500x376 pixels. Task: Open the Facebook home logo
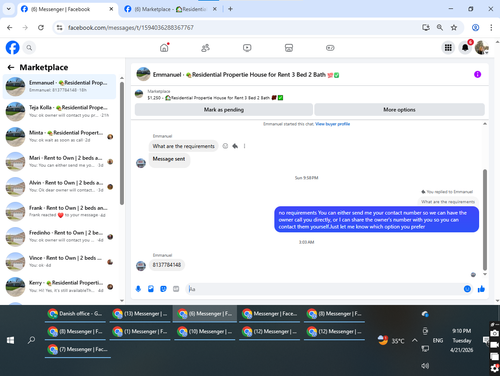13,48
